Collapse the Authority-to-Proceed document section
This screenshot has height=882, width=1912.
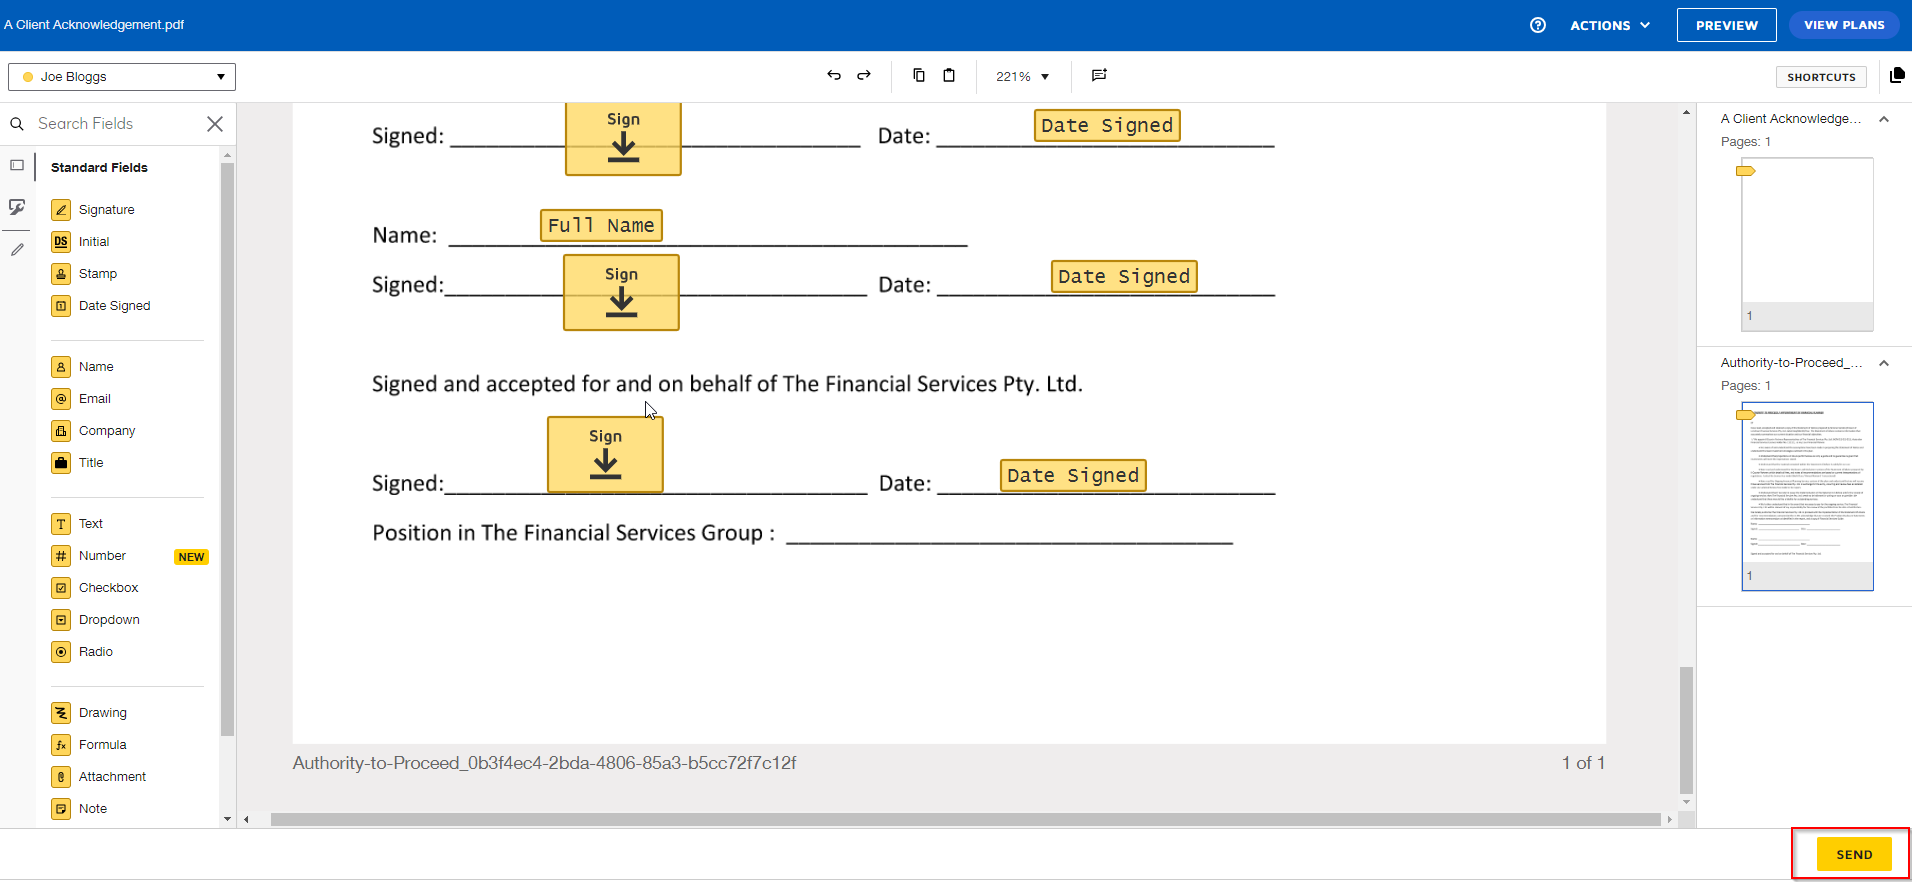click(1884, 363)
